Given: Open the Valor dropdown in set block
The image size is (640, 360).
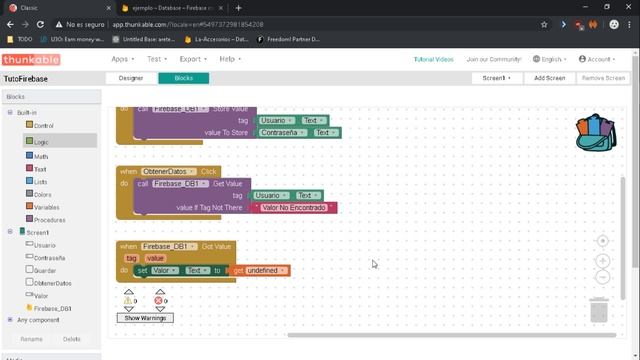Looking at the screenshot, I should pyautogui.click(x=164, y=270).
